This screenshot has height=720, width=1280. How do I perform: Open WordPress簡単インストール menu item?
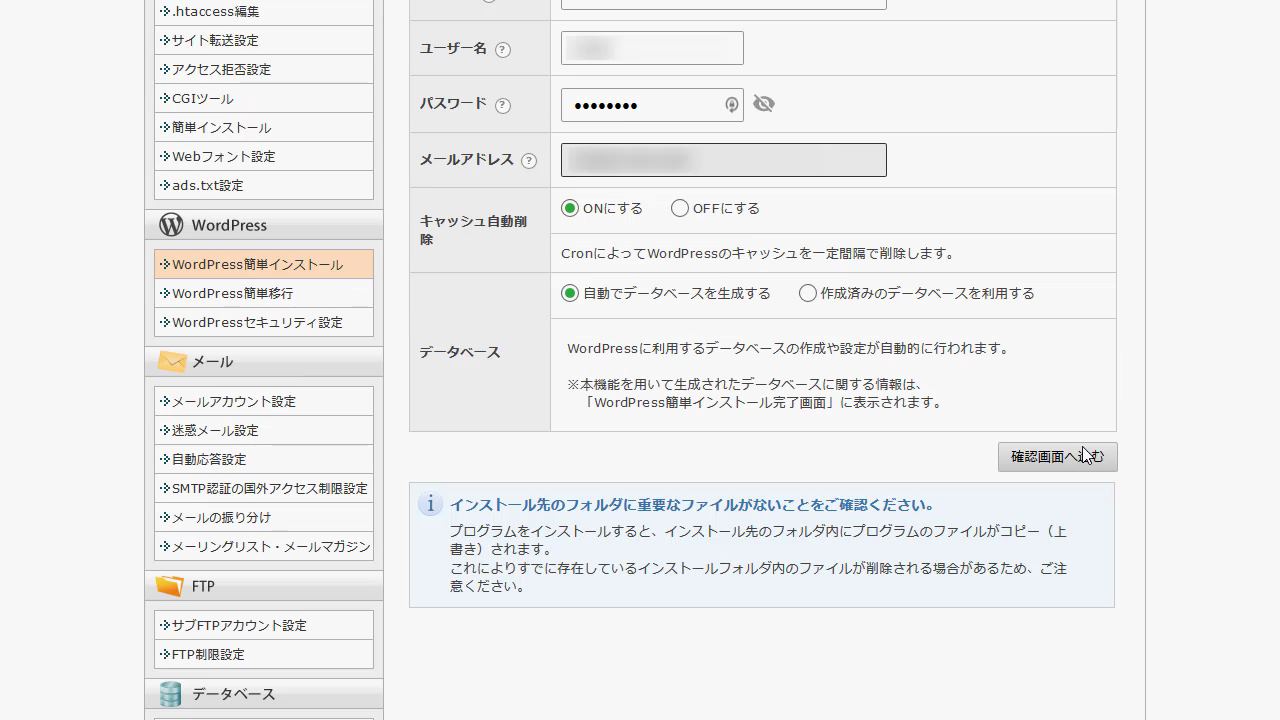[257, 264]
